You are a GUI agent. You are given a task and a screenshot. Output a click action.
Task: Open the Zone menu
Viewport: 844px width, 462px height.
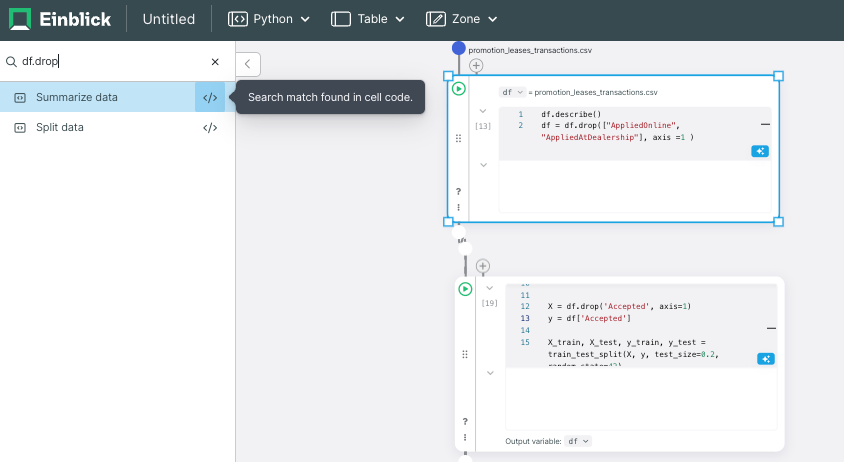pyautogui.click(x=461, y=19)
